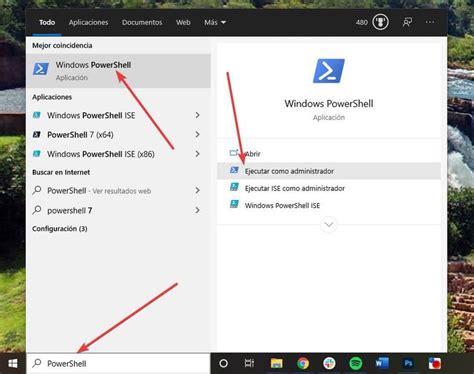Select the PowerShell 7 (x64) result text
474x374 pixels.
tap(80, 135)
